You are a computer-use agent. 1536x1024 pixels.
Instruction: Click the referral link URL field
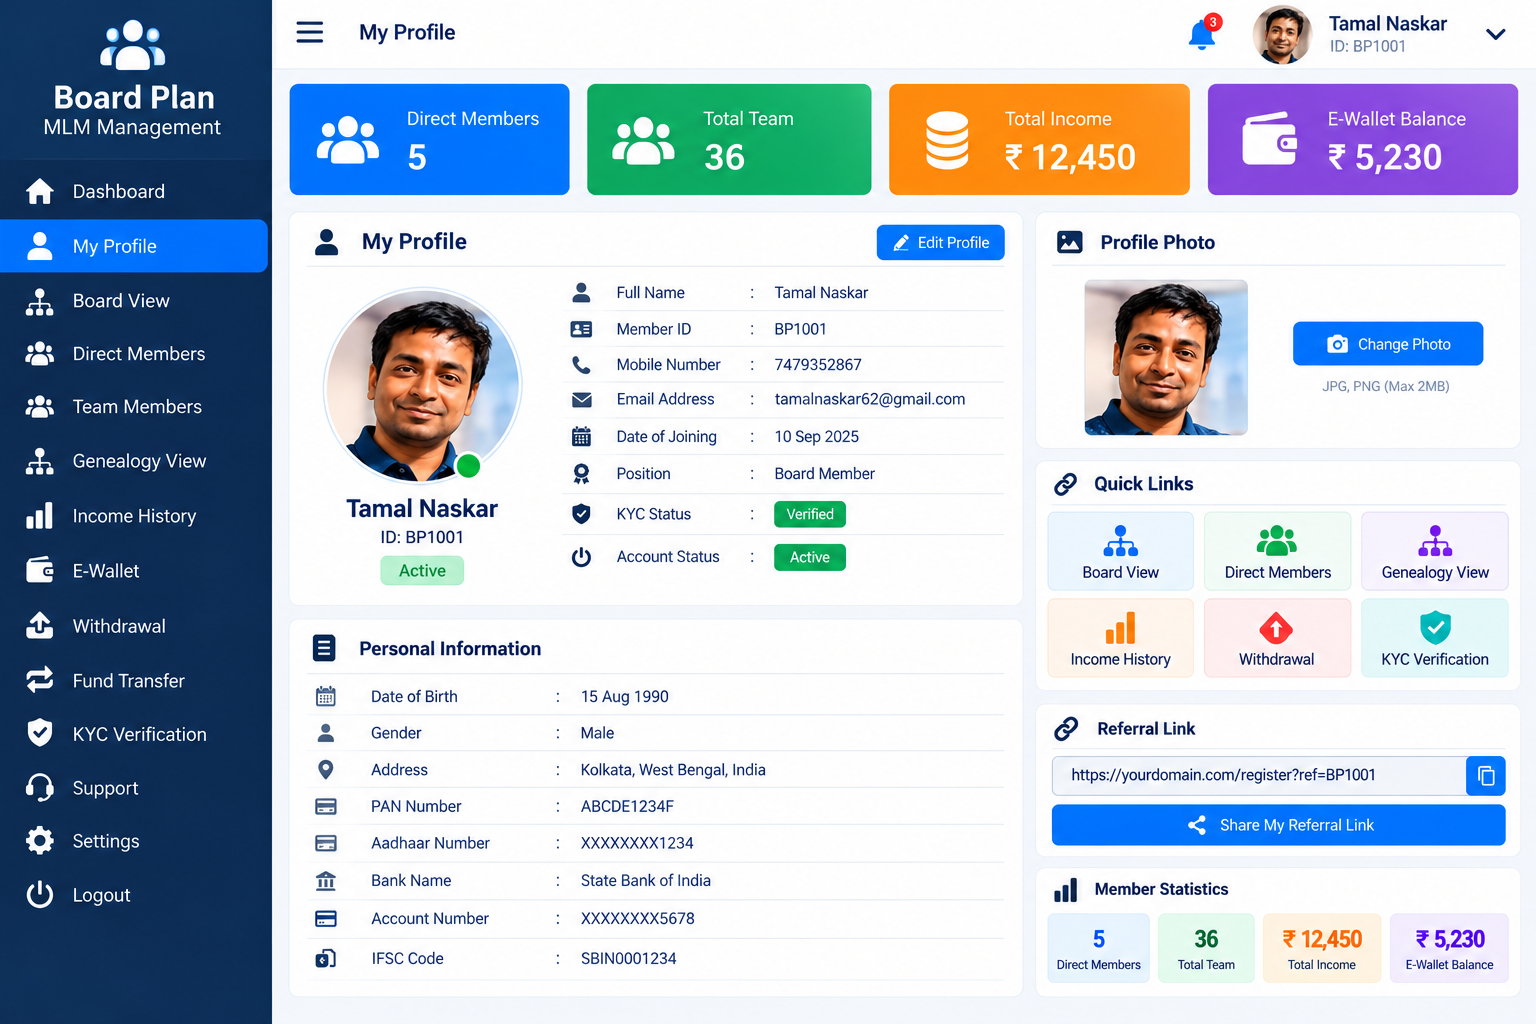1259,776
